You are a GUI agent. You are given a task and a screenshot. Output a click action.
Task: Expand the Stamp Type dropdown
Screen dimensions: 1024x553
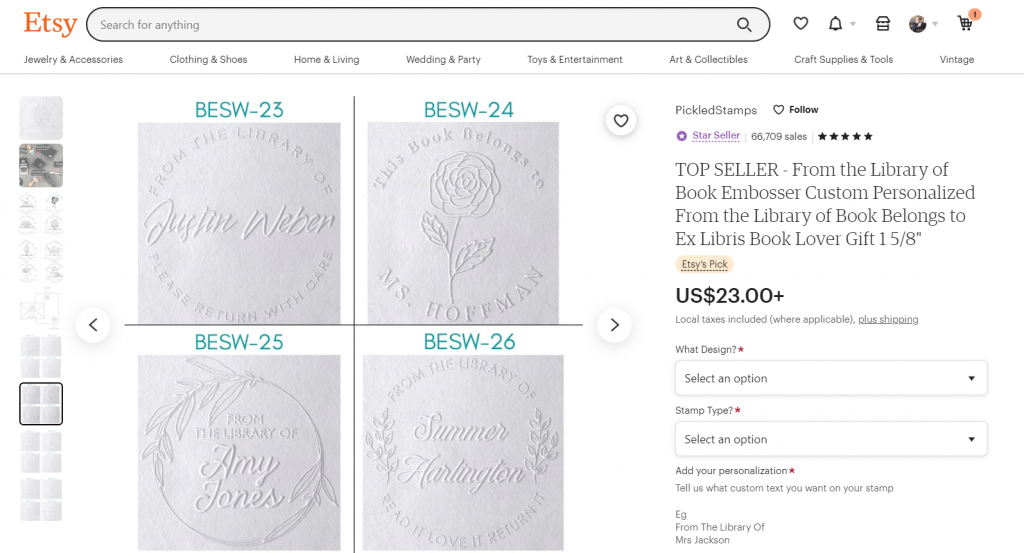[x=831, y=439]
